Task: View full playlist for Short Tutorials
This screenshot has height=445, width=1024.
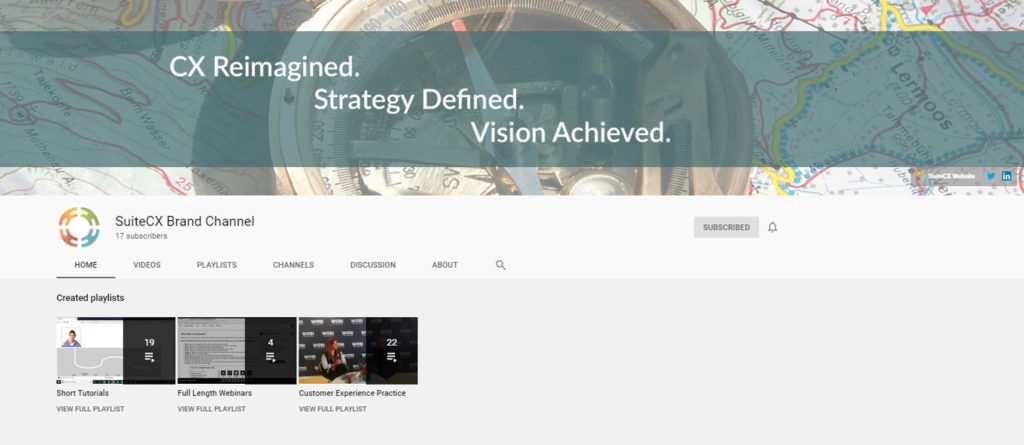Action: point(90,409)
